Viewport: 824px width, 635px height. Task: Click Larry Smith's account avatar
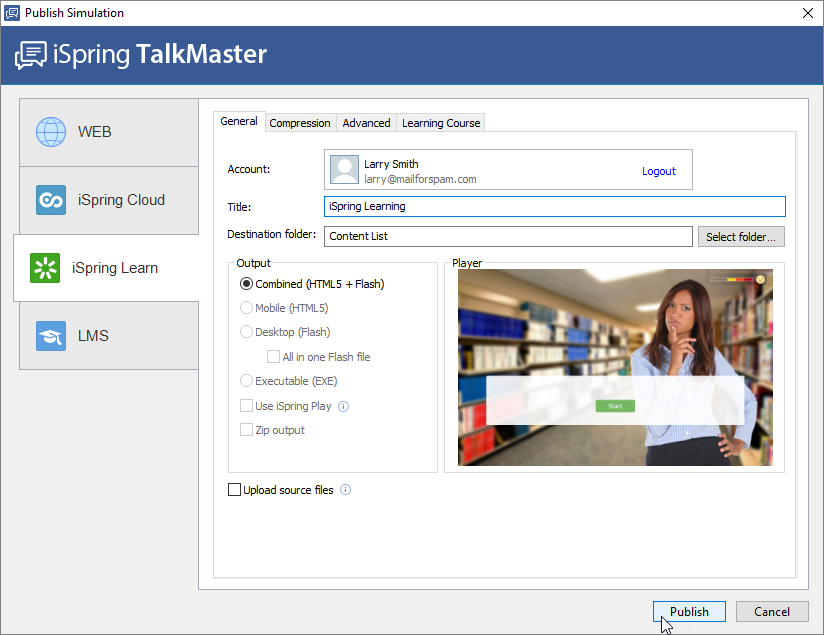tap(345, 170)
